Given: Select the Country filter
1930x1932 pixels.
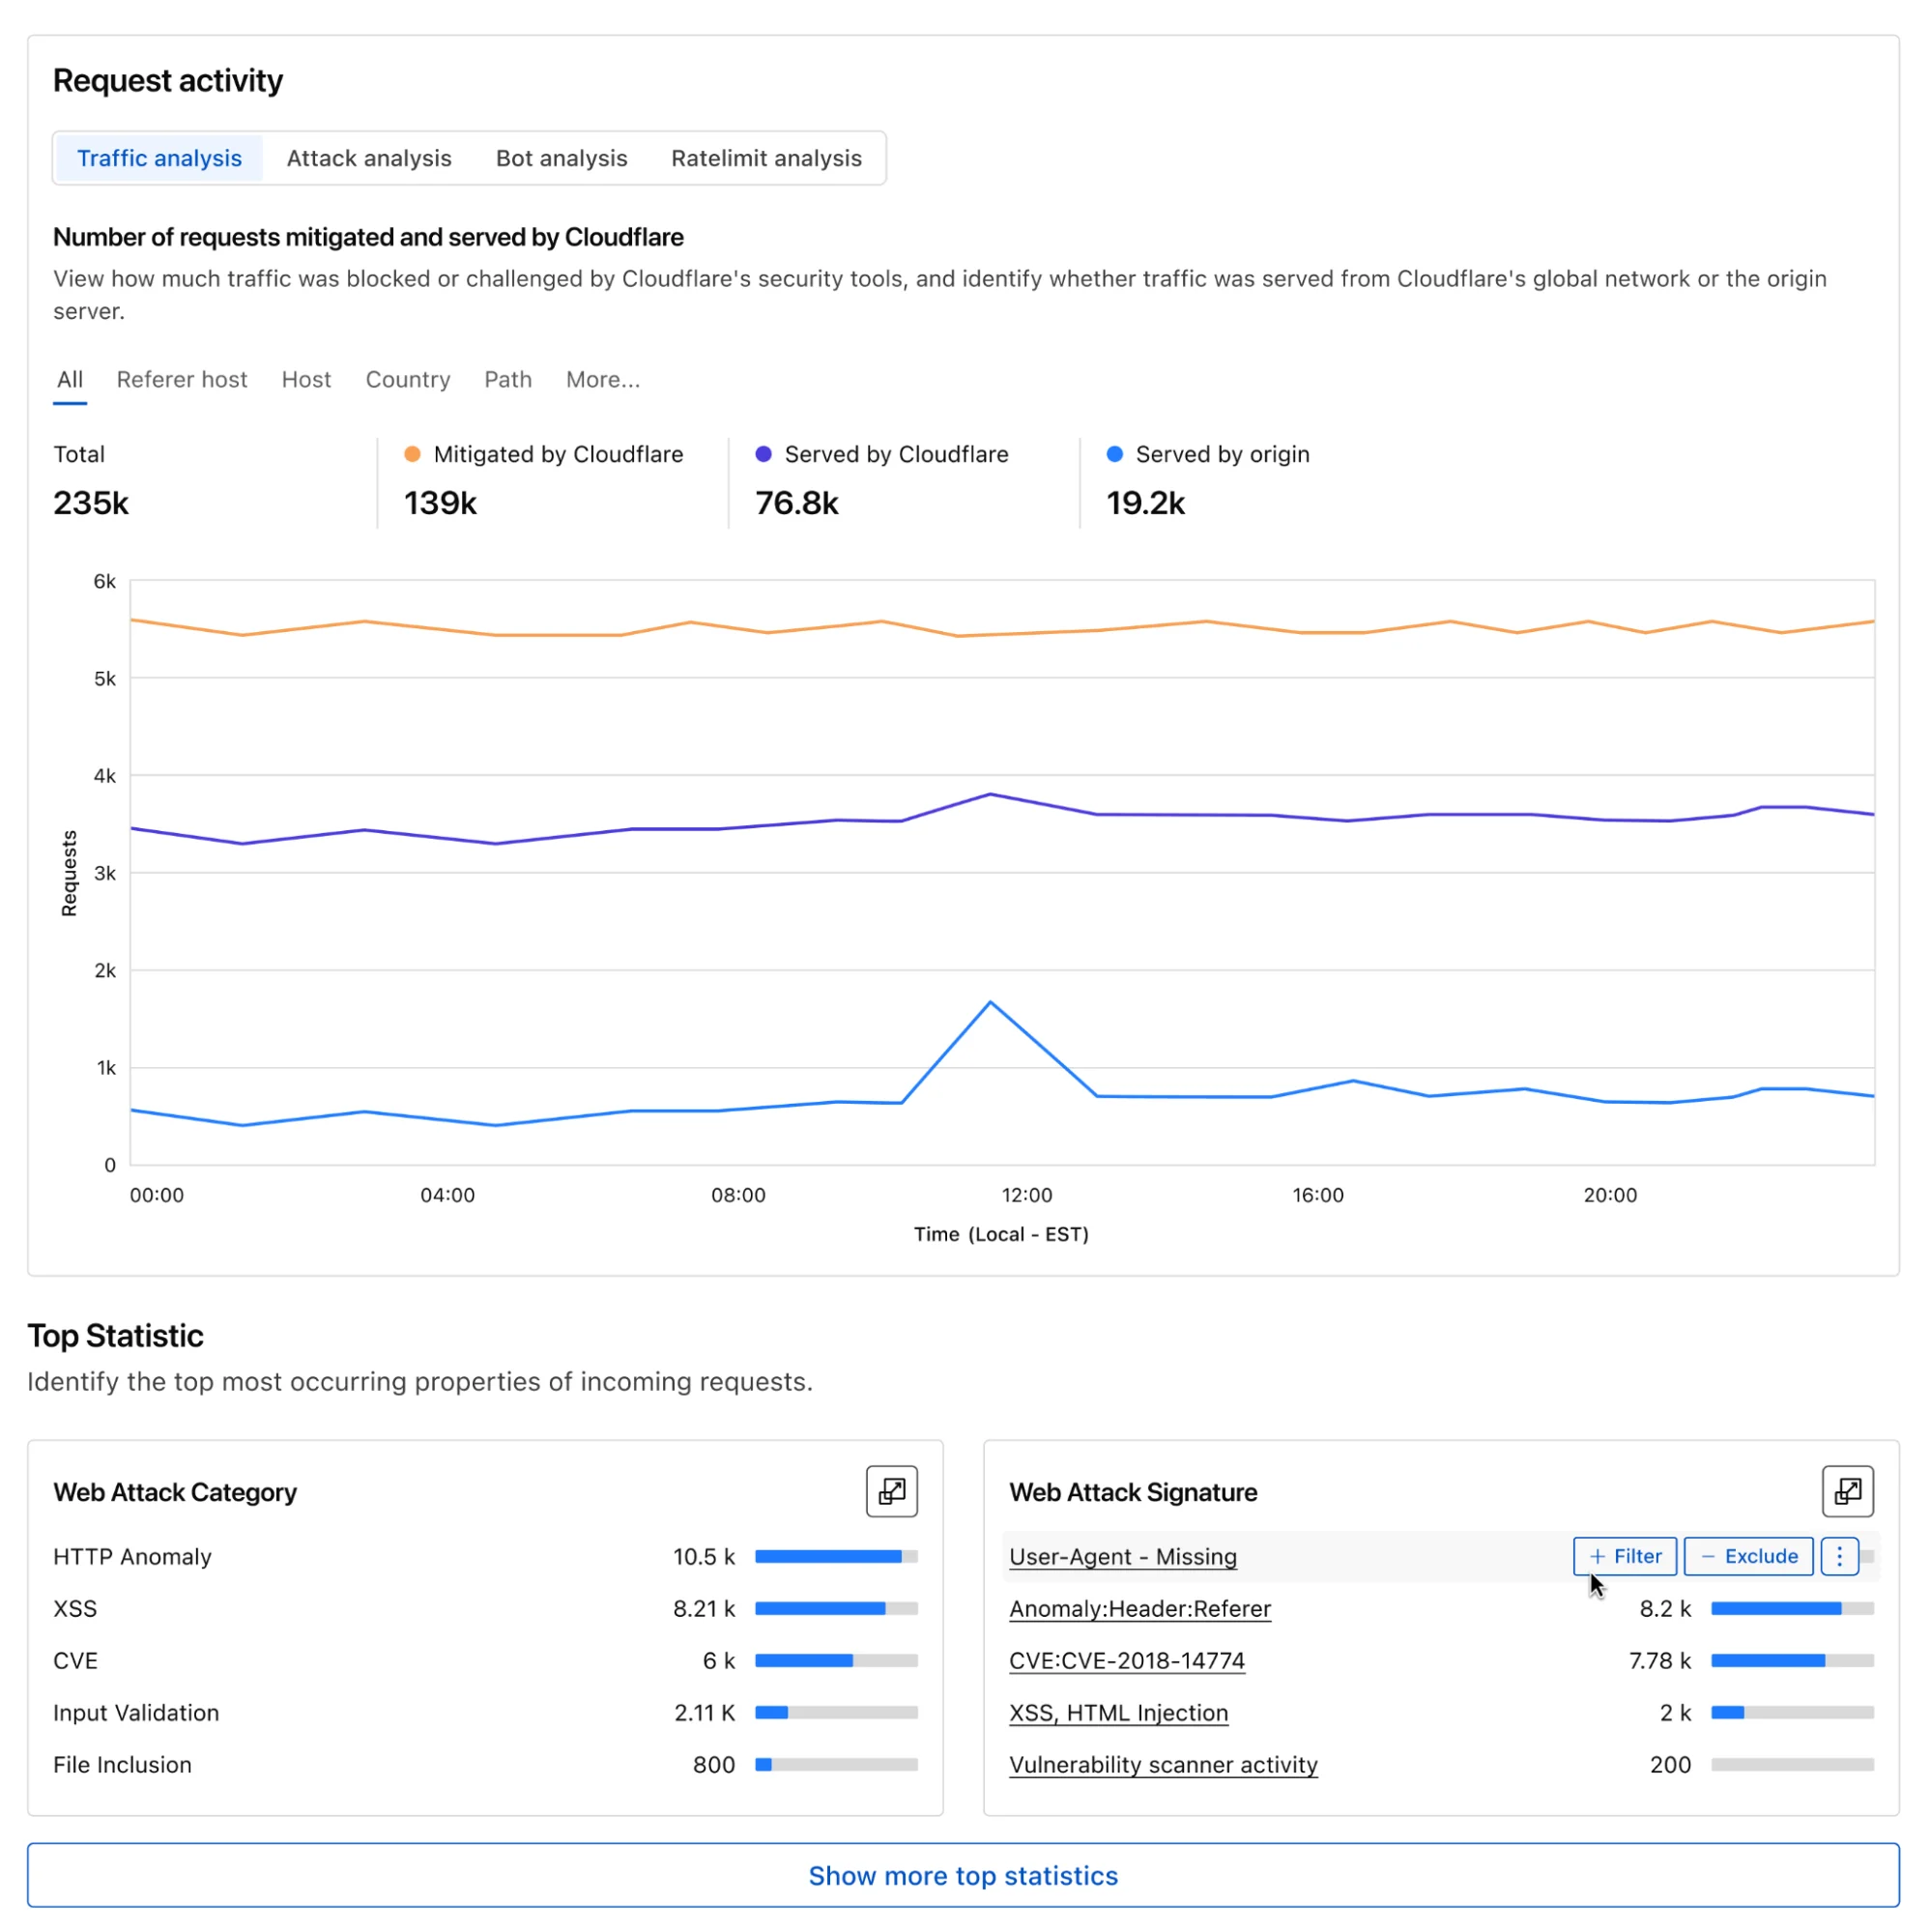Looking at the screenshot, I should (x=407, y=380).
